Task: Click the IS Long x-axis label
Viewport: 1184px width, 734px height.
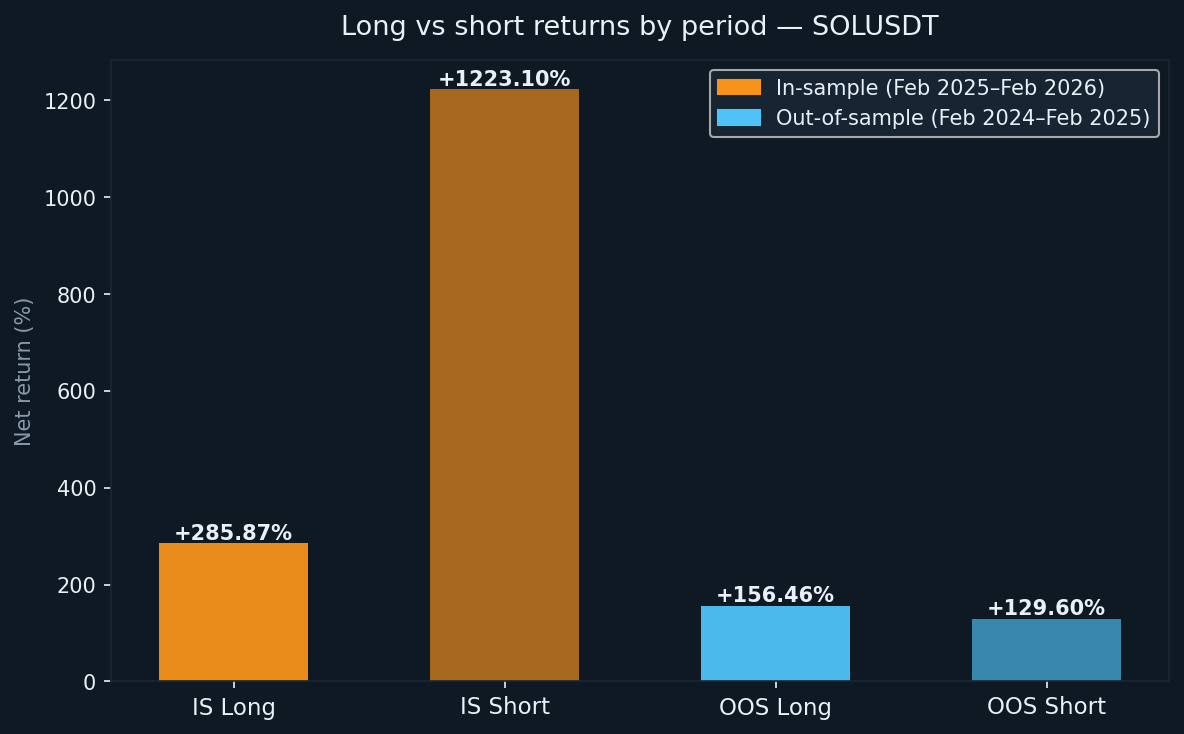Action: (x=234, y=707)
